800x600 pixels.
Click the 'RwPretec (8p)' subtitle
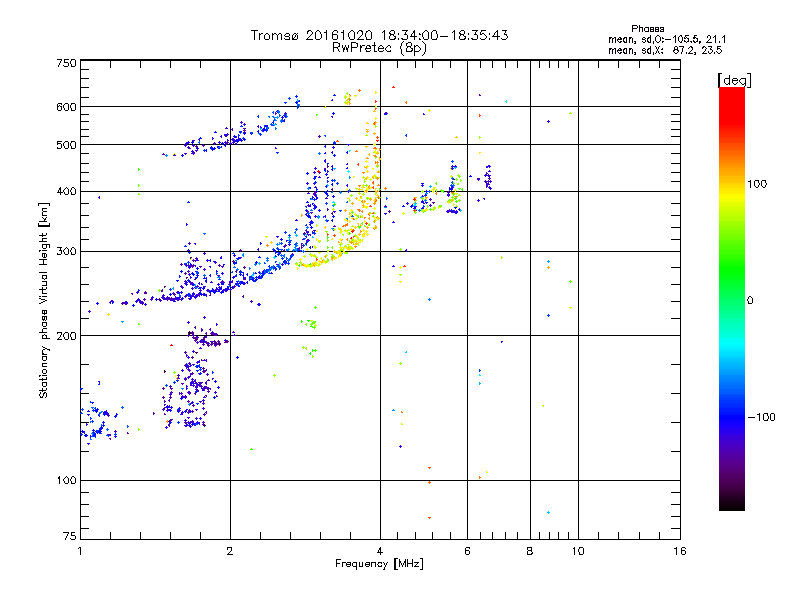coord(379,48)
